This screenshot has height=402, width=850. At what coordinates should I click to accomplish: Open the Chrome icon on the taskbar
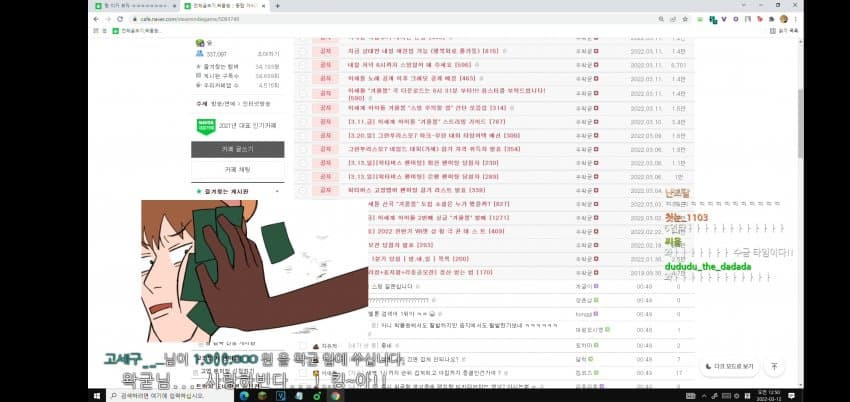[x=335, y=396]
